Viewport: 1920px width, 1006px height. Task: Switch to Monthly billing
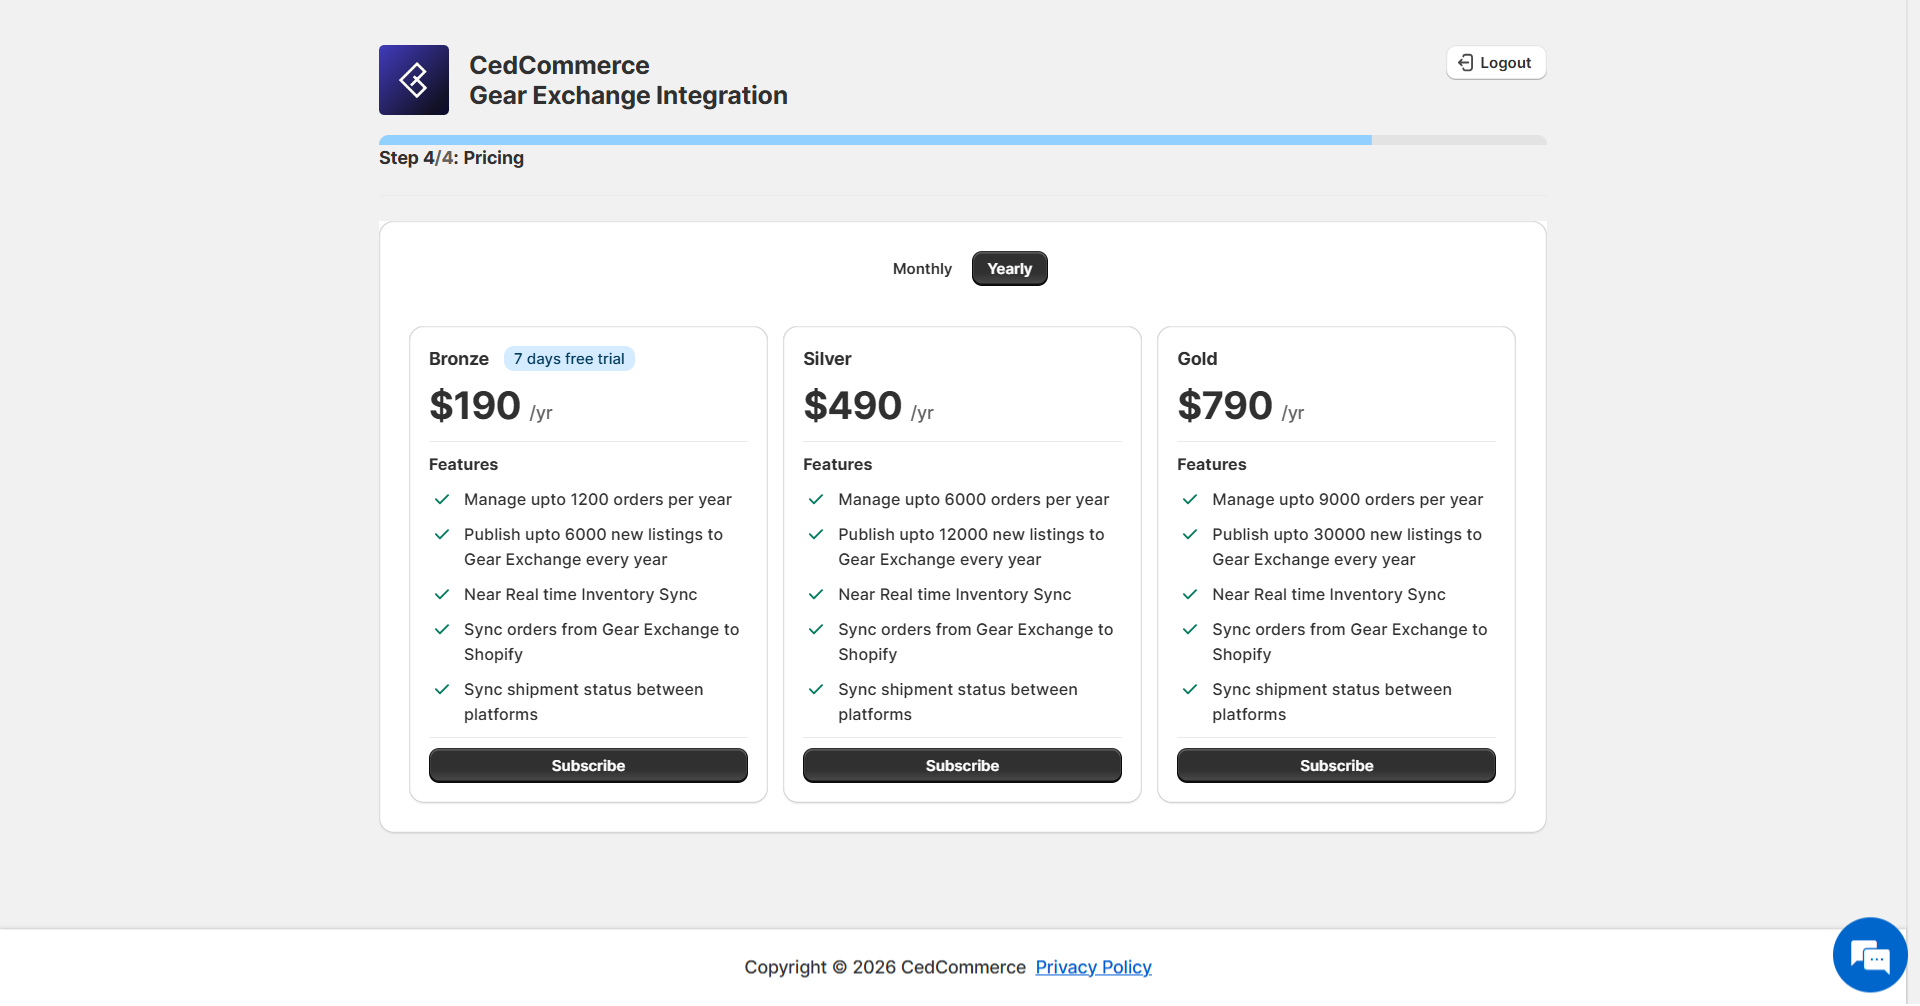click(921, 269)
